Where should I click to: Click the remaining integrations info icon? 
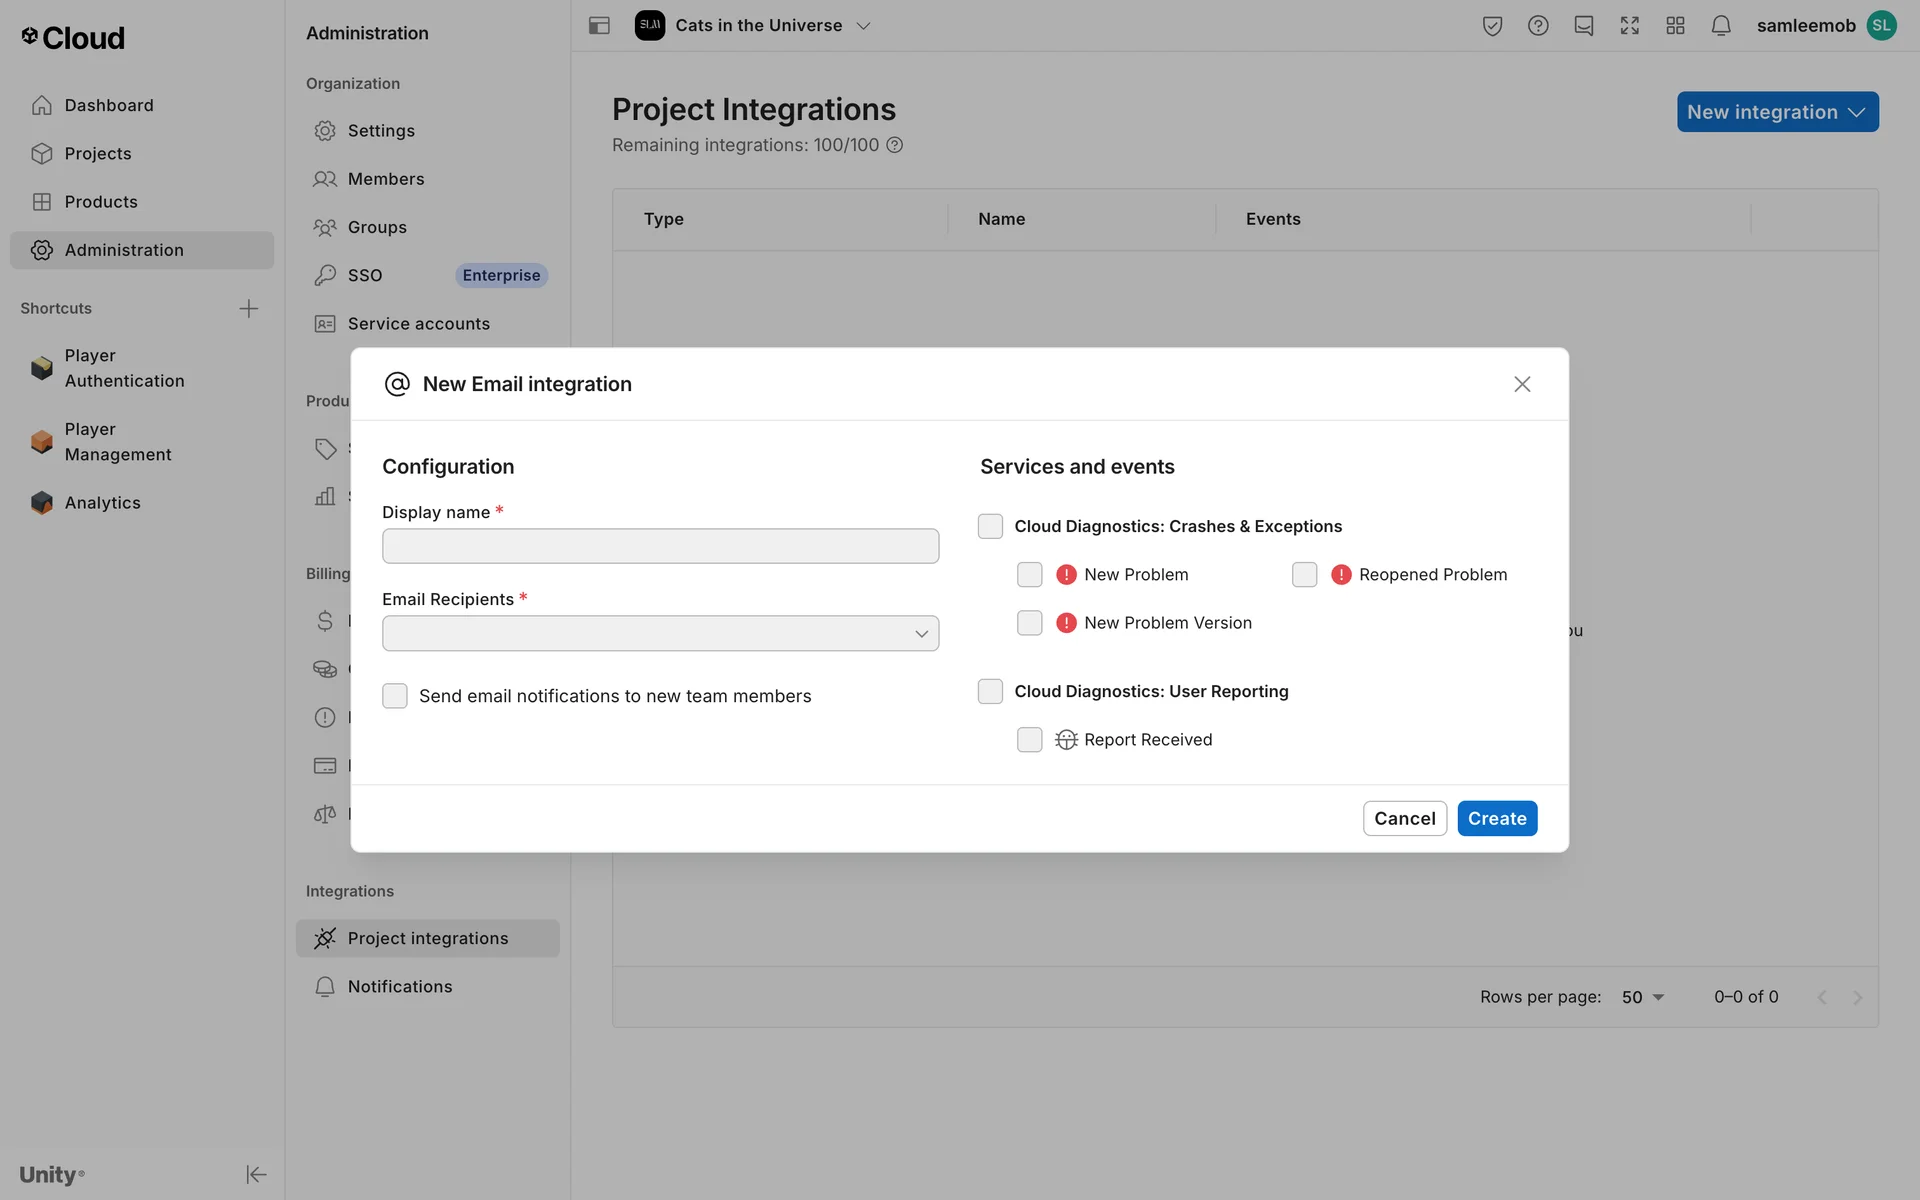(x=895, y=145)
